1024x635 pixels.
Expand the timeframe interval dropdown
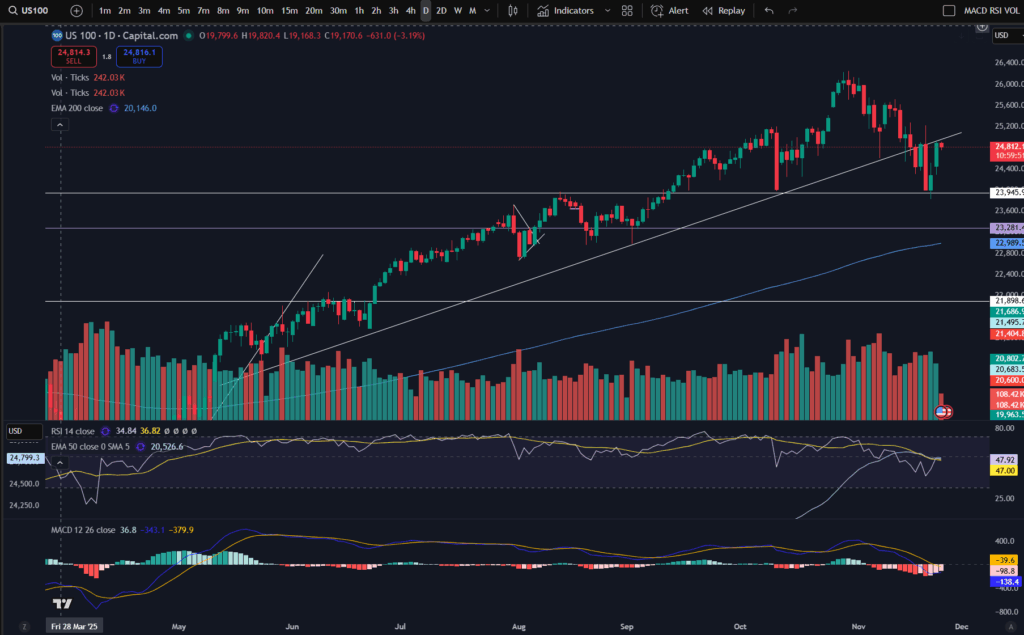point(487,10)
